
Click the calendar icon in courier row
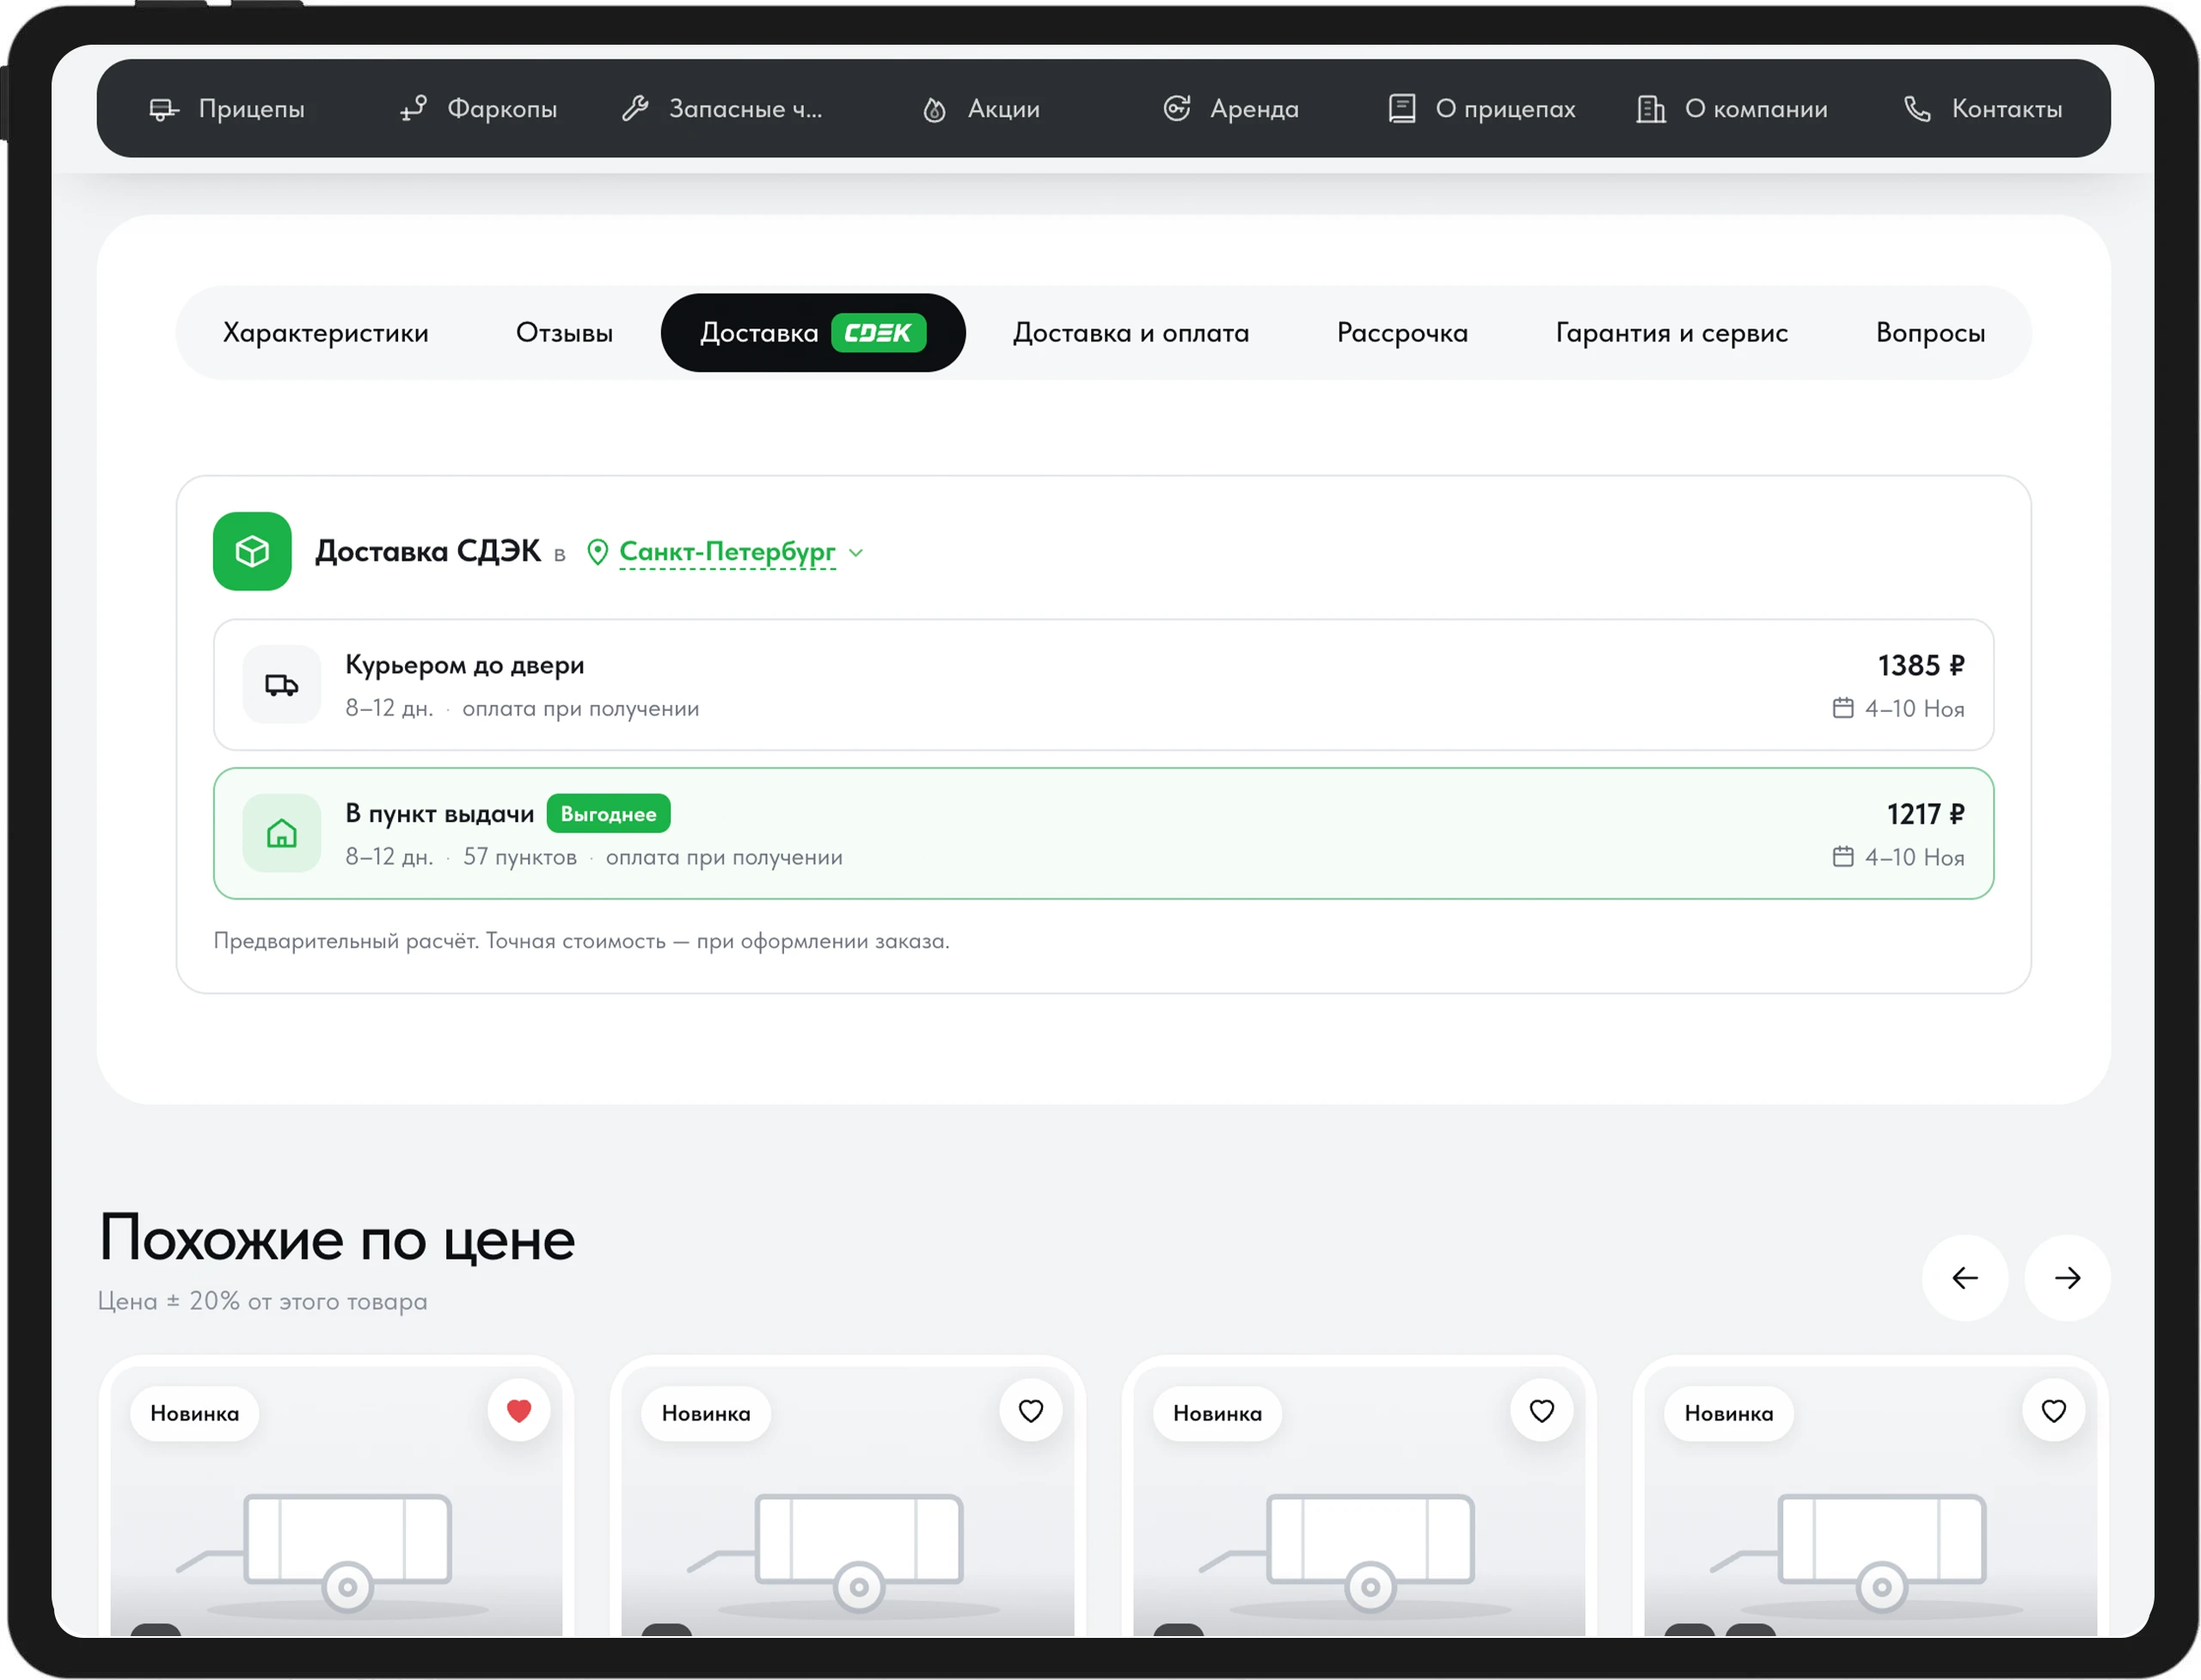coord(1843,708)
